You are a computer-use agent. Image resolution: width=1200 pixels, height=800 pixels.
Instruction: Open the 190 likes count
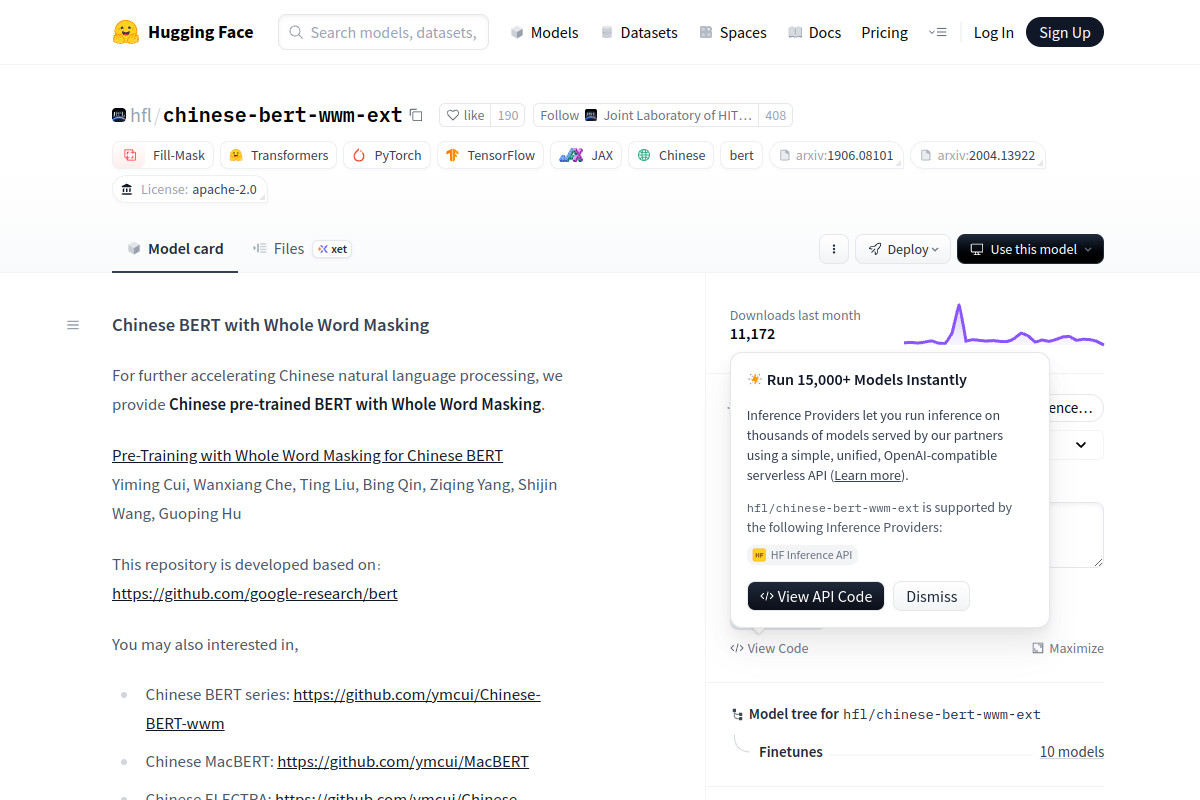coord(508,115)
